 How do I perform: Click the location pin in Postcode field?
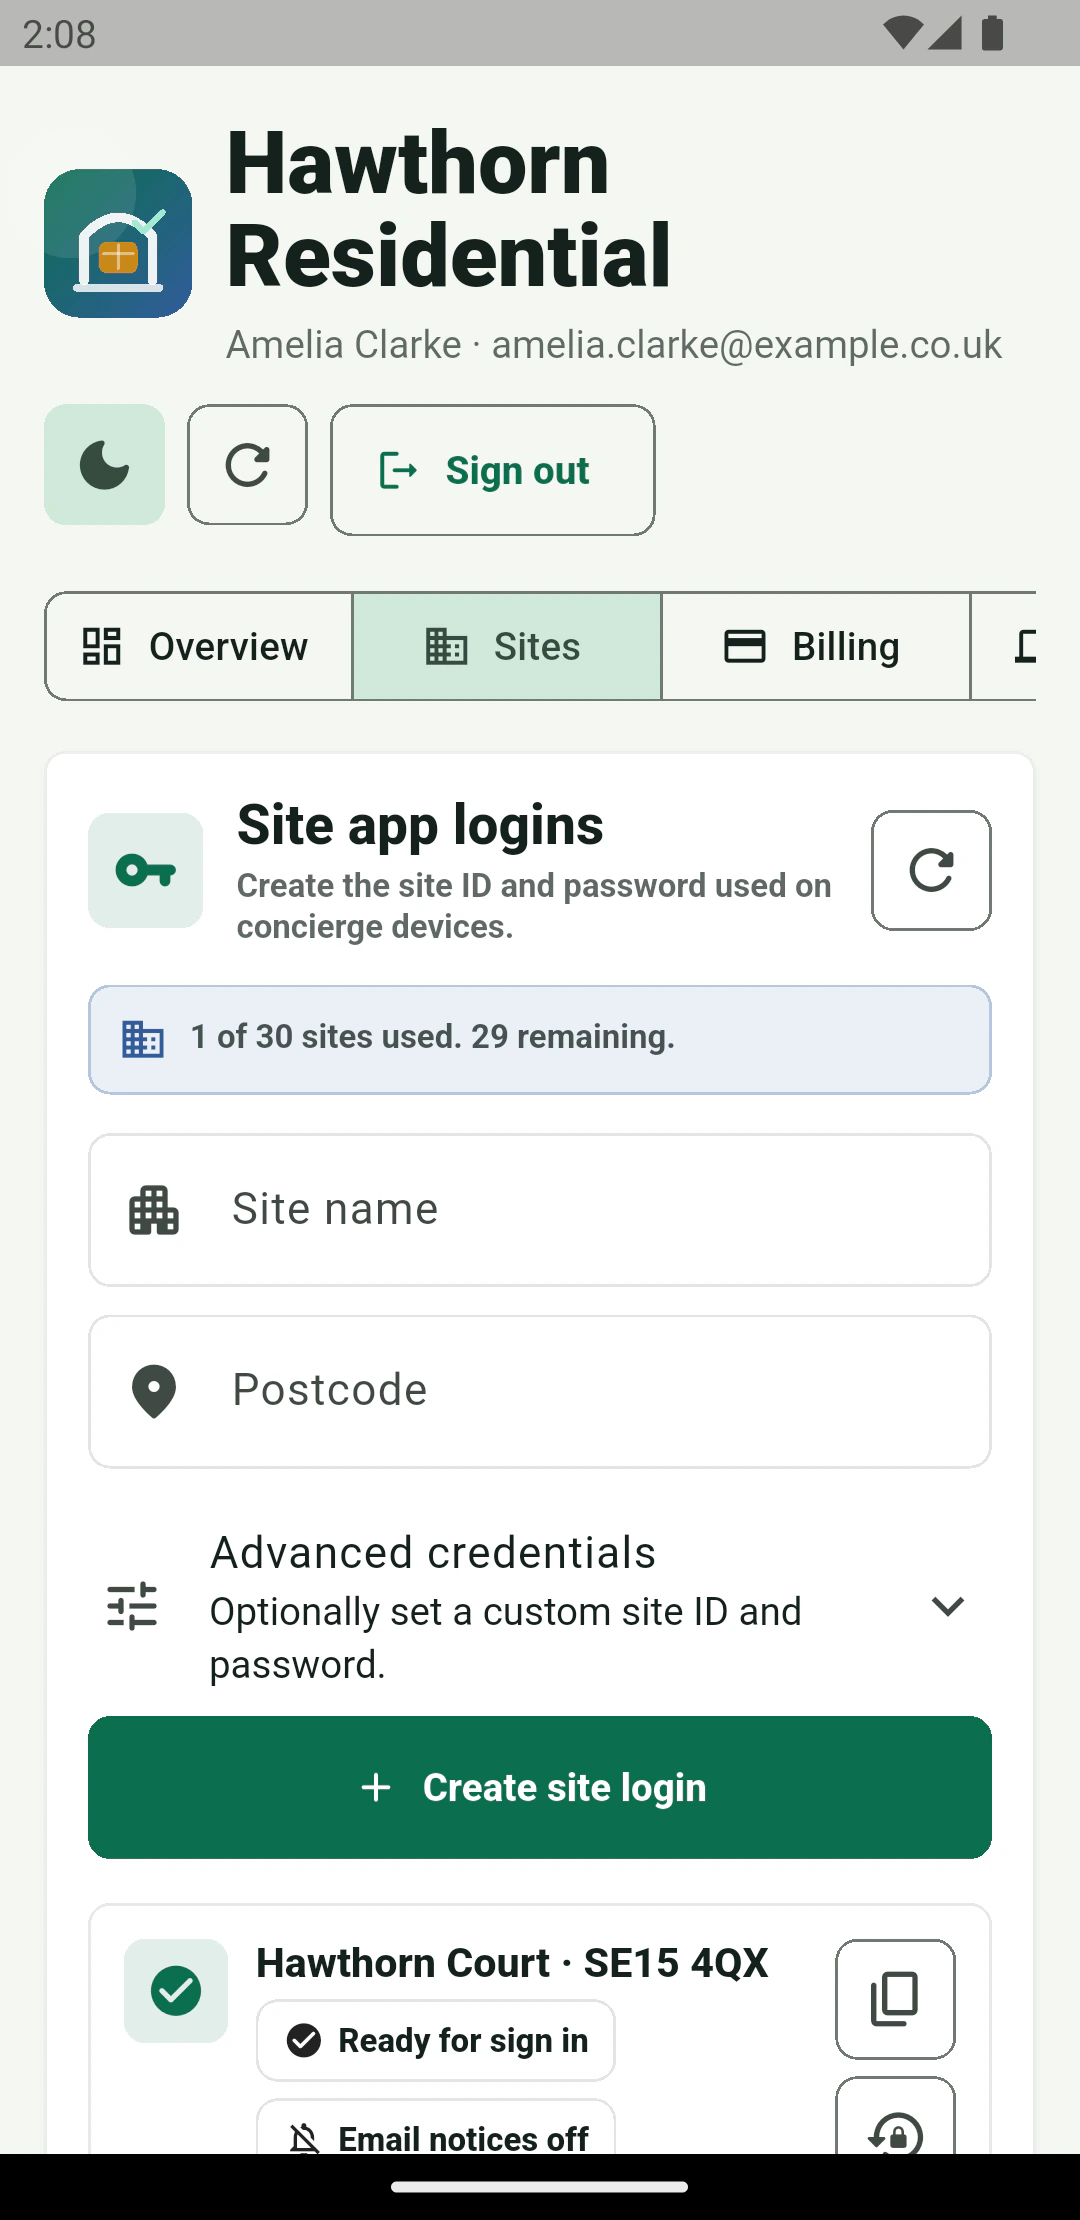[x=154, y=1391]
